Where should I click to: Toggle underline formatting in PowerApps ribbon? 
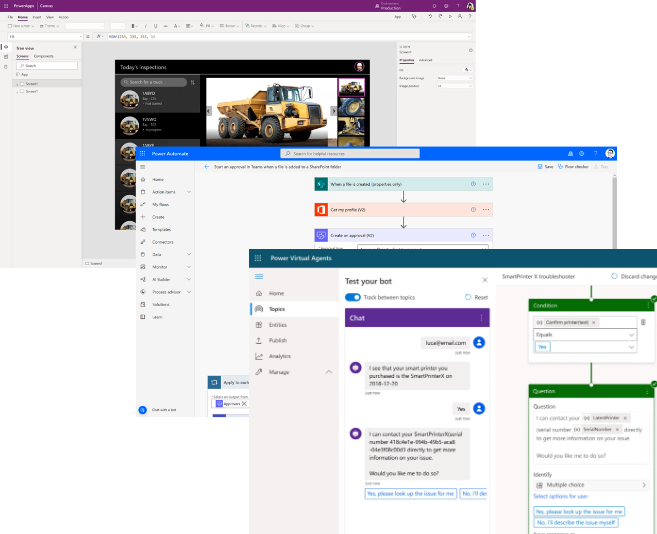click(x=155, y=26)
